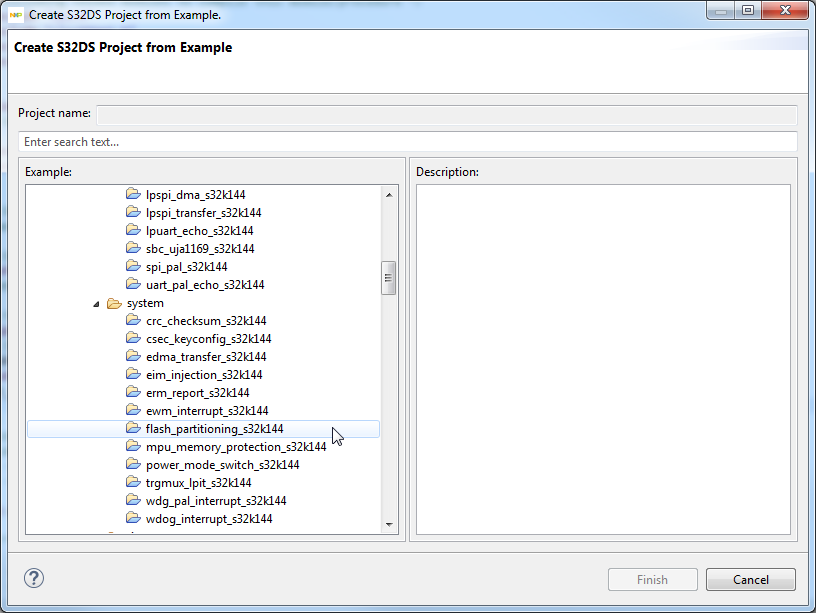Focus the example search text field

tap(407, 142)
